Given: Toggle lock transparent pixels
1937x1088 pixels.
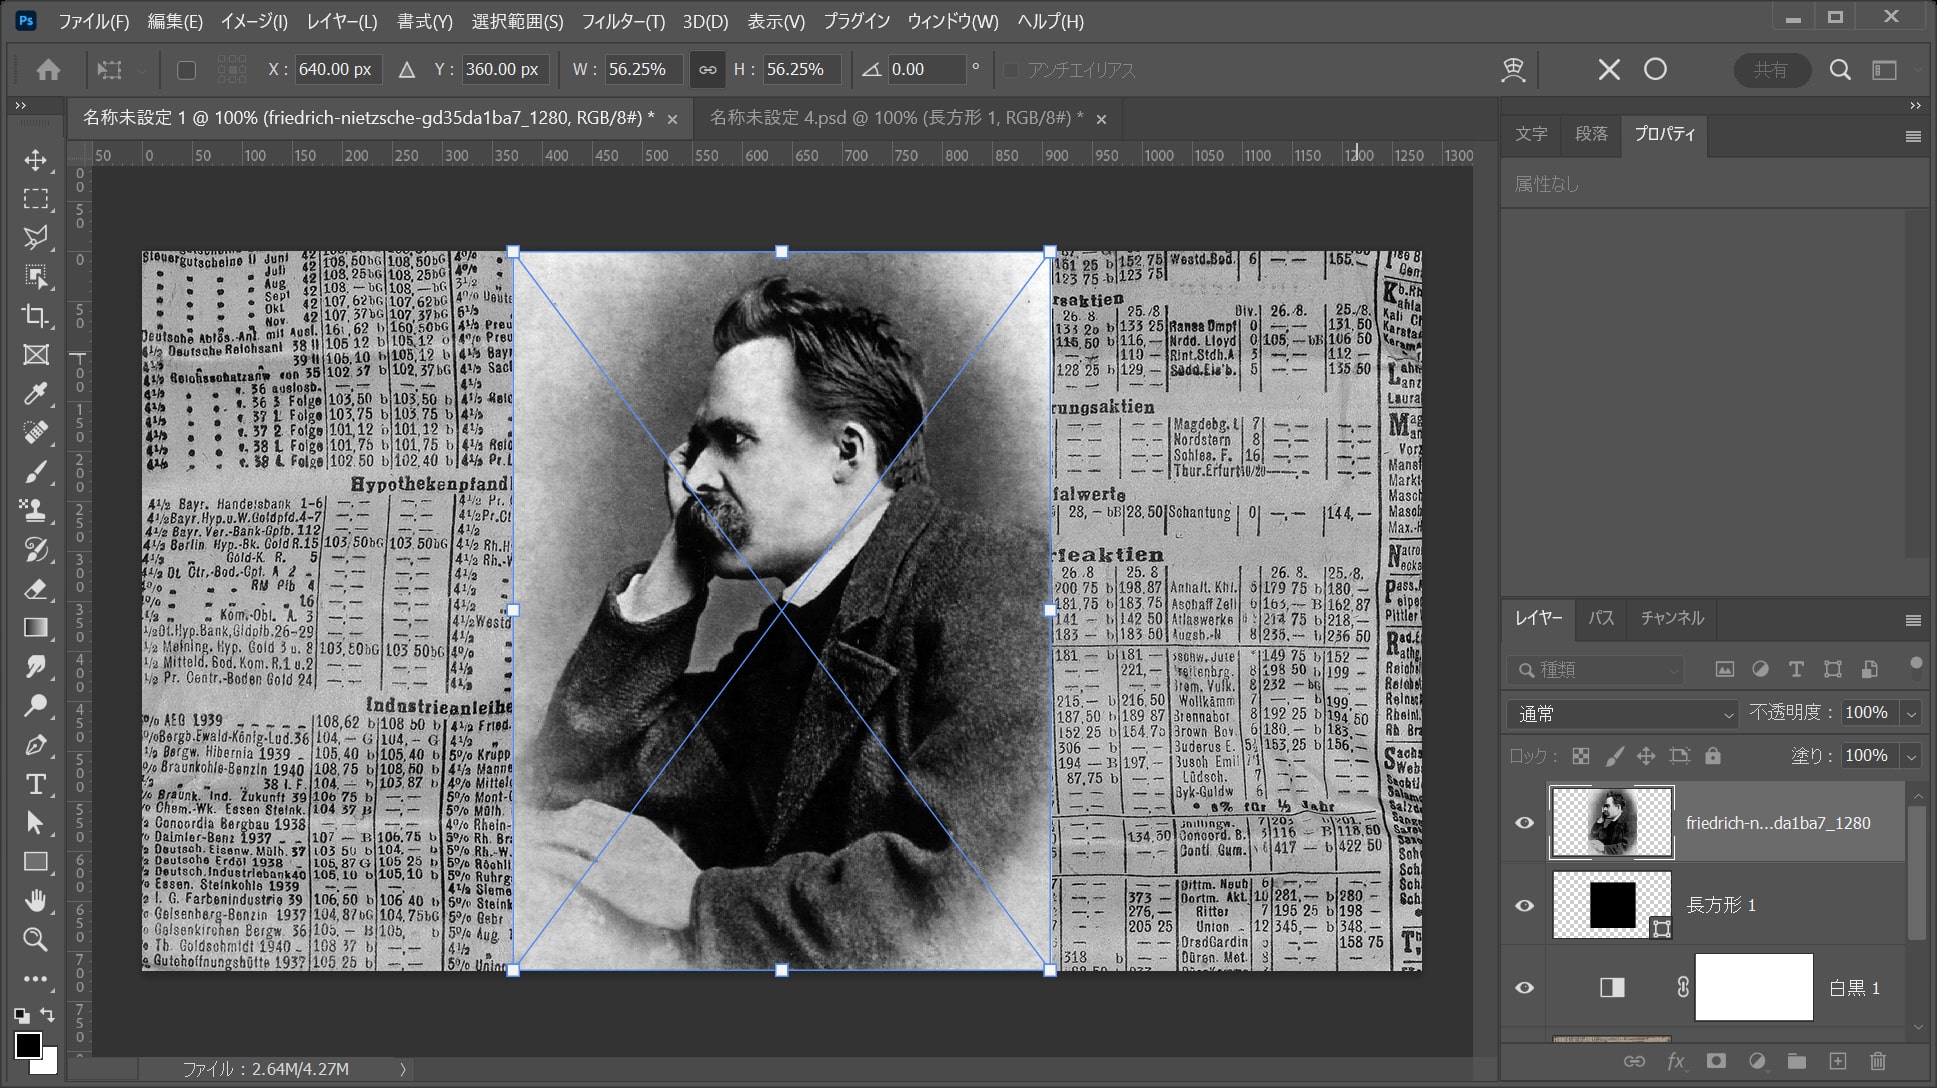Looking at the screenshot, I should [1581, 756].
